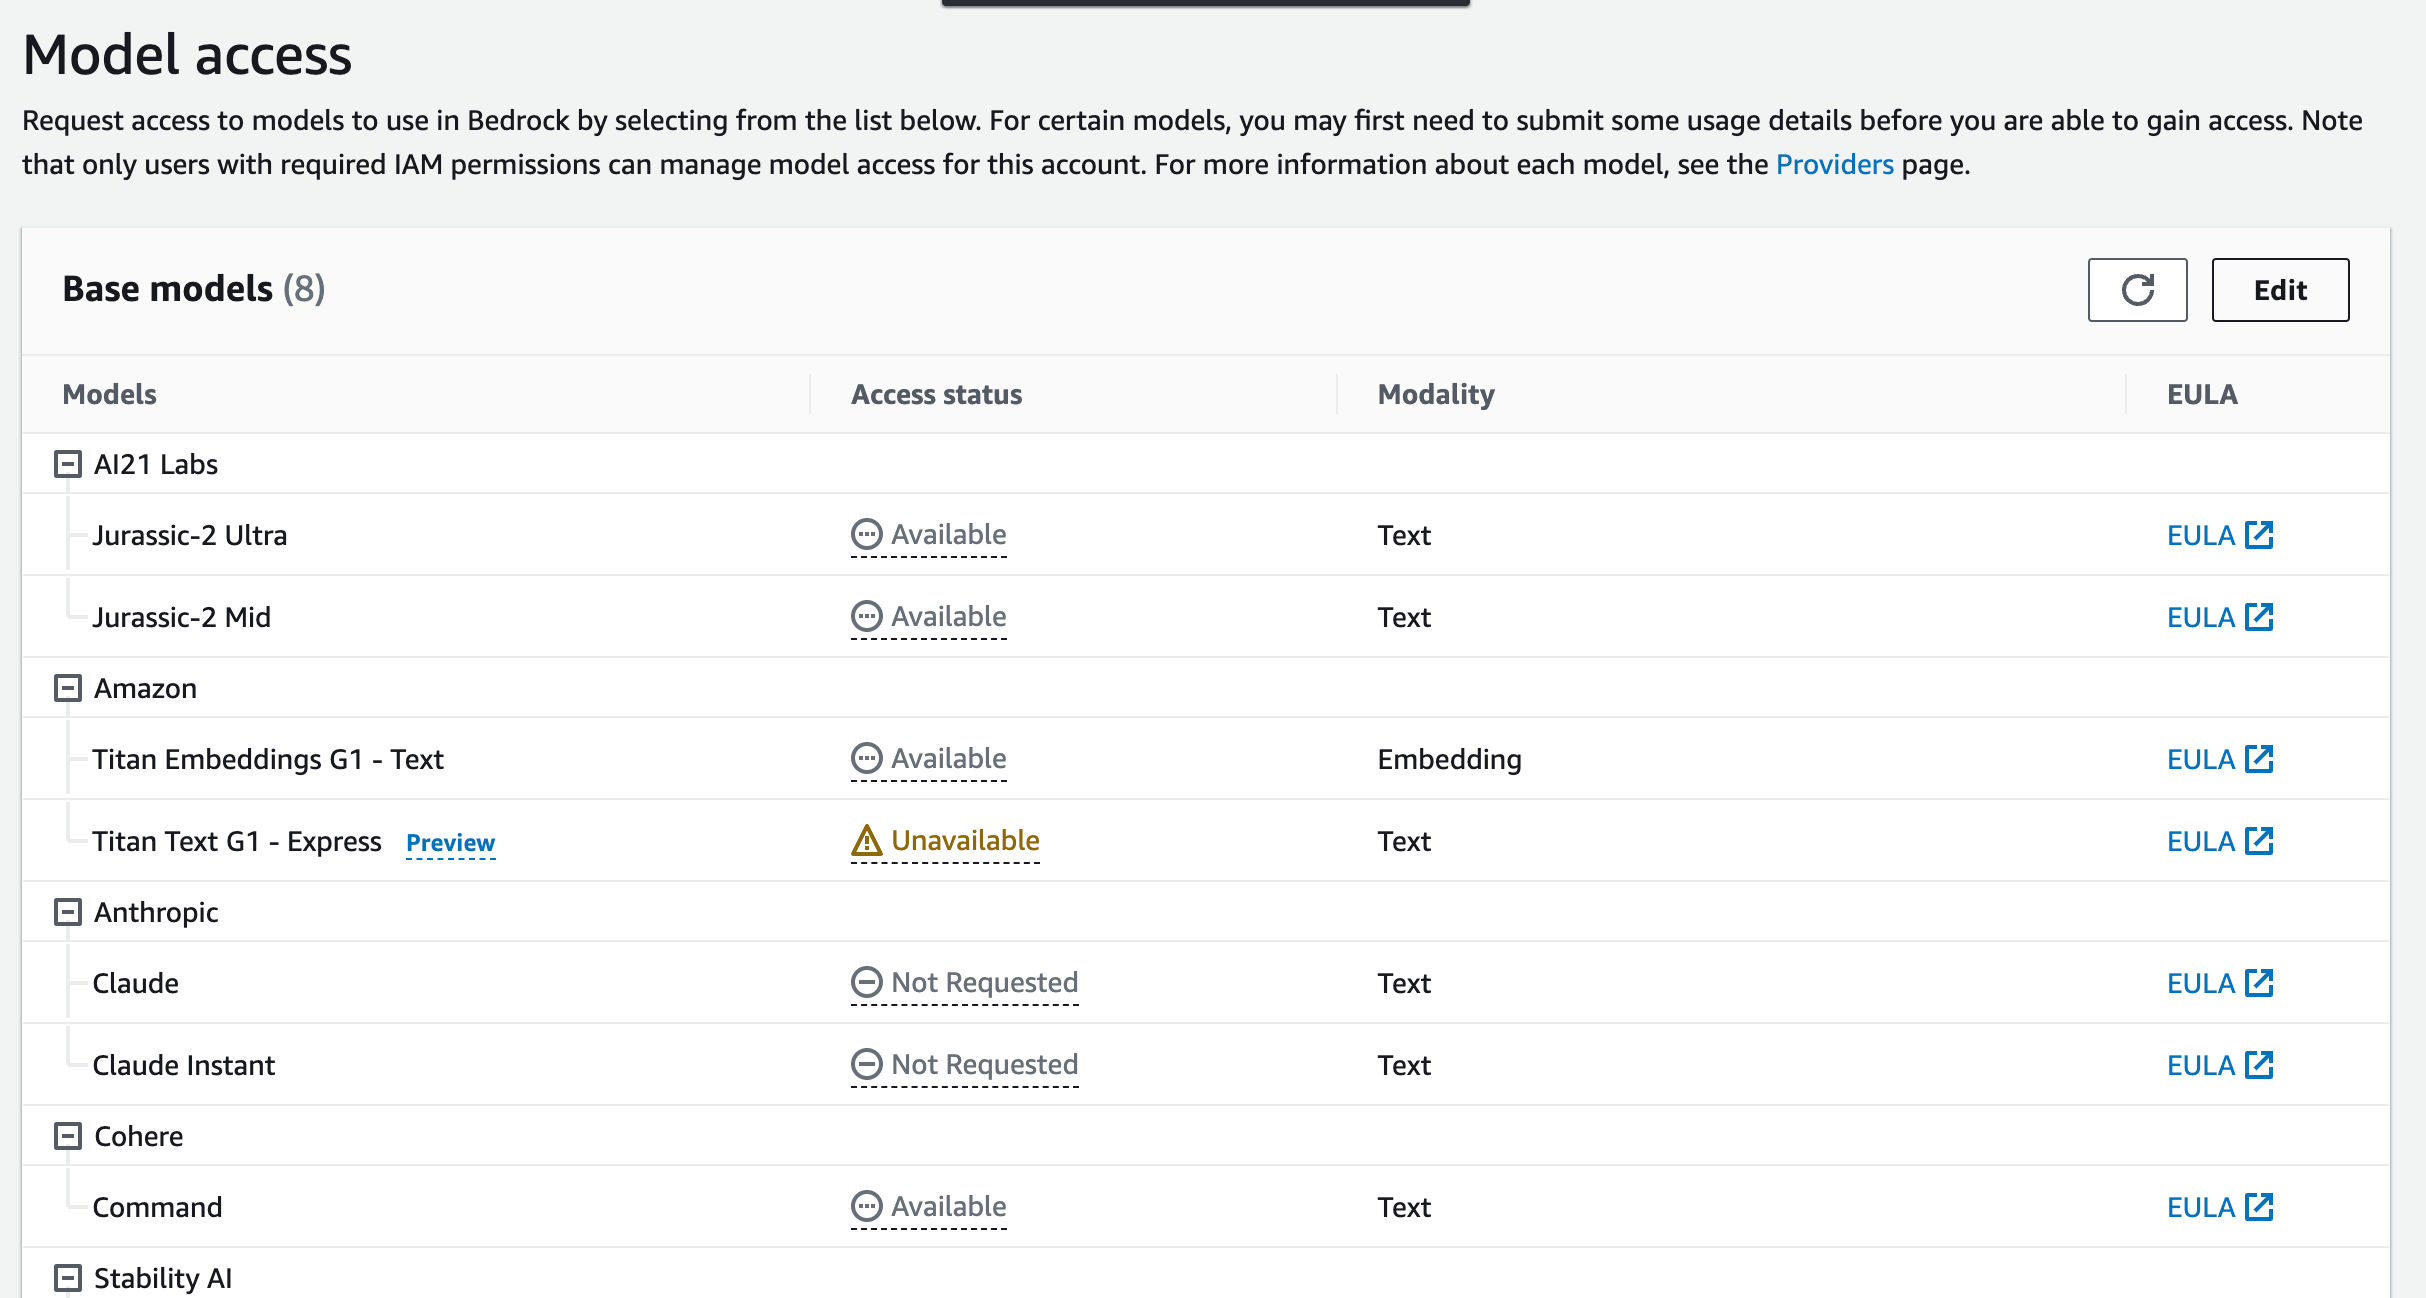Click Not Requested status for Claude

pyautogui.click(x=965, y=983)
